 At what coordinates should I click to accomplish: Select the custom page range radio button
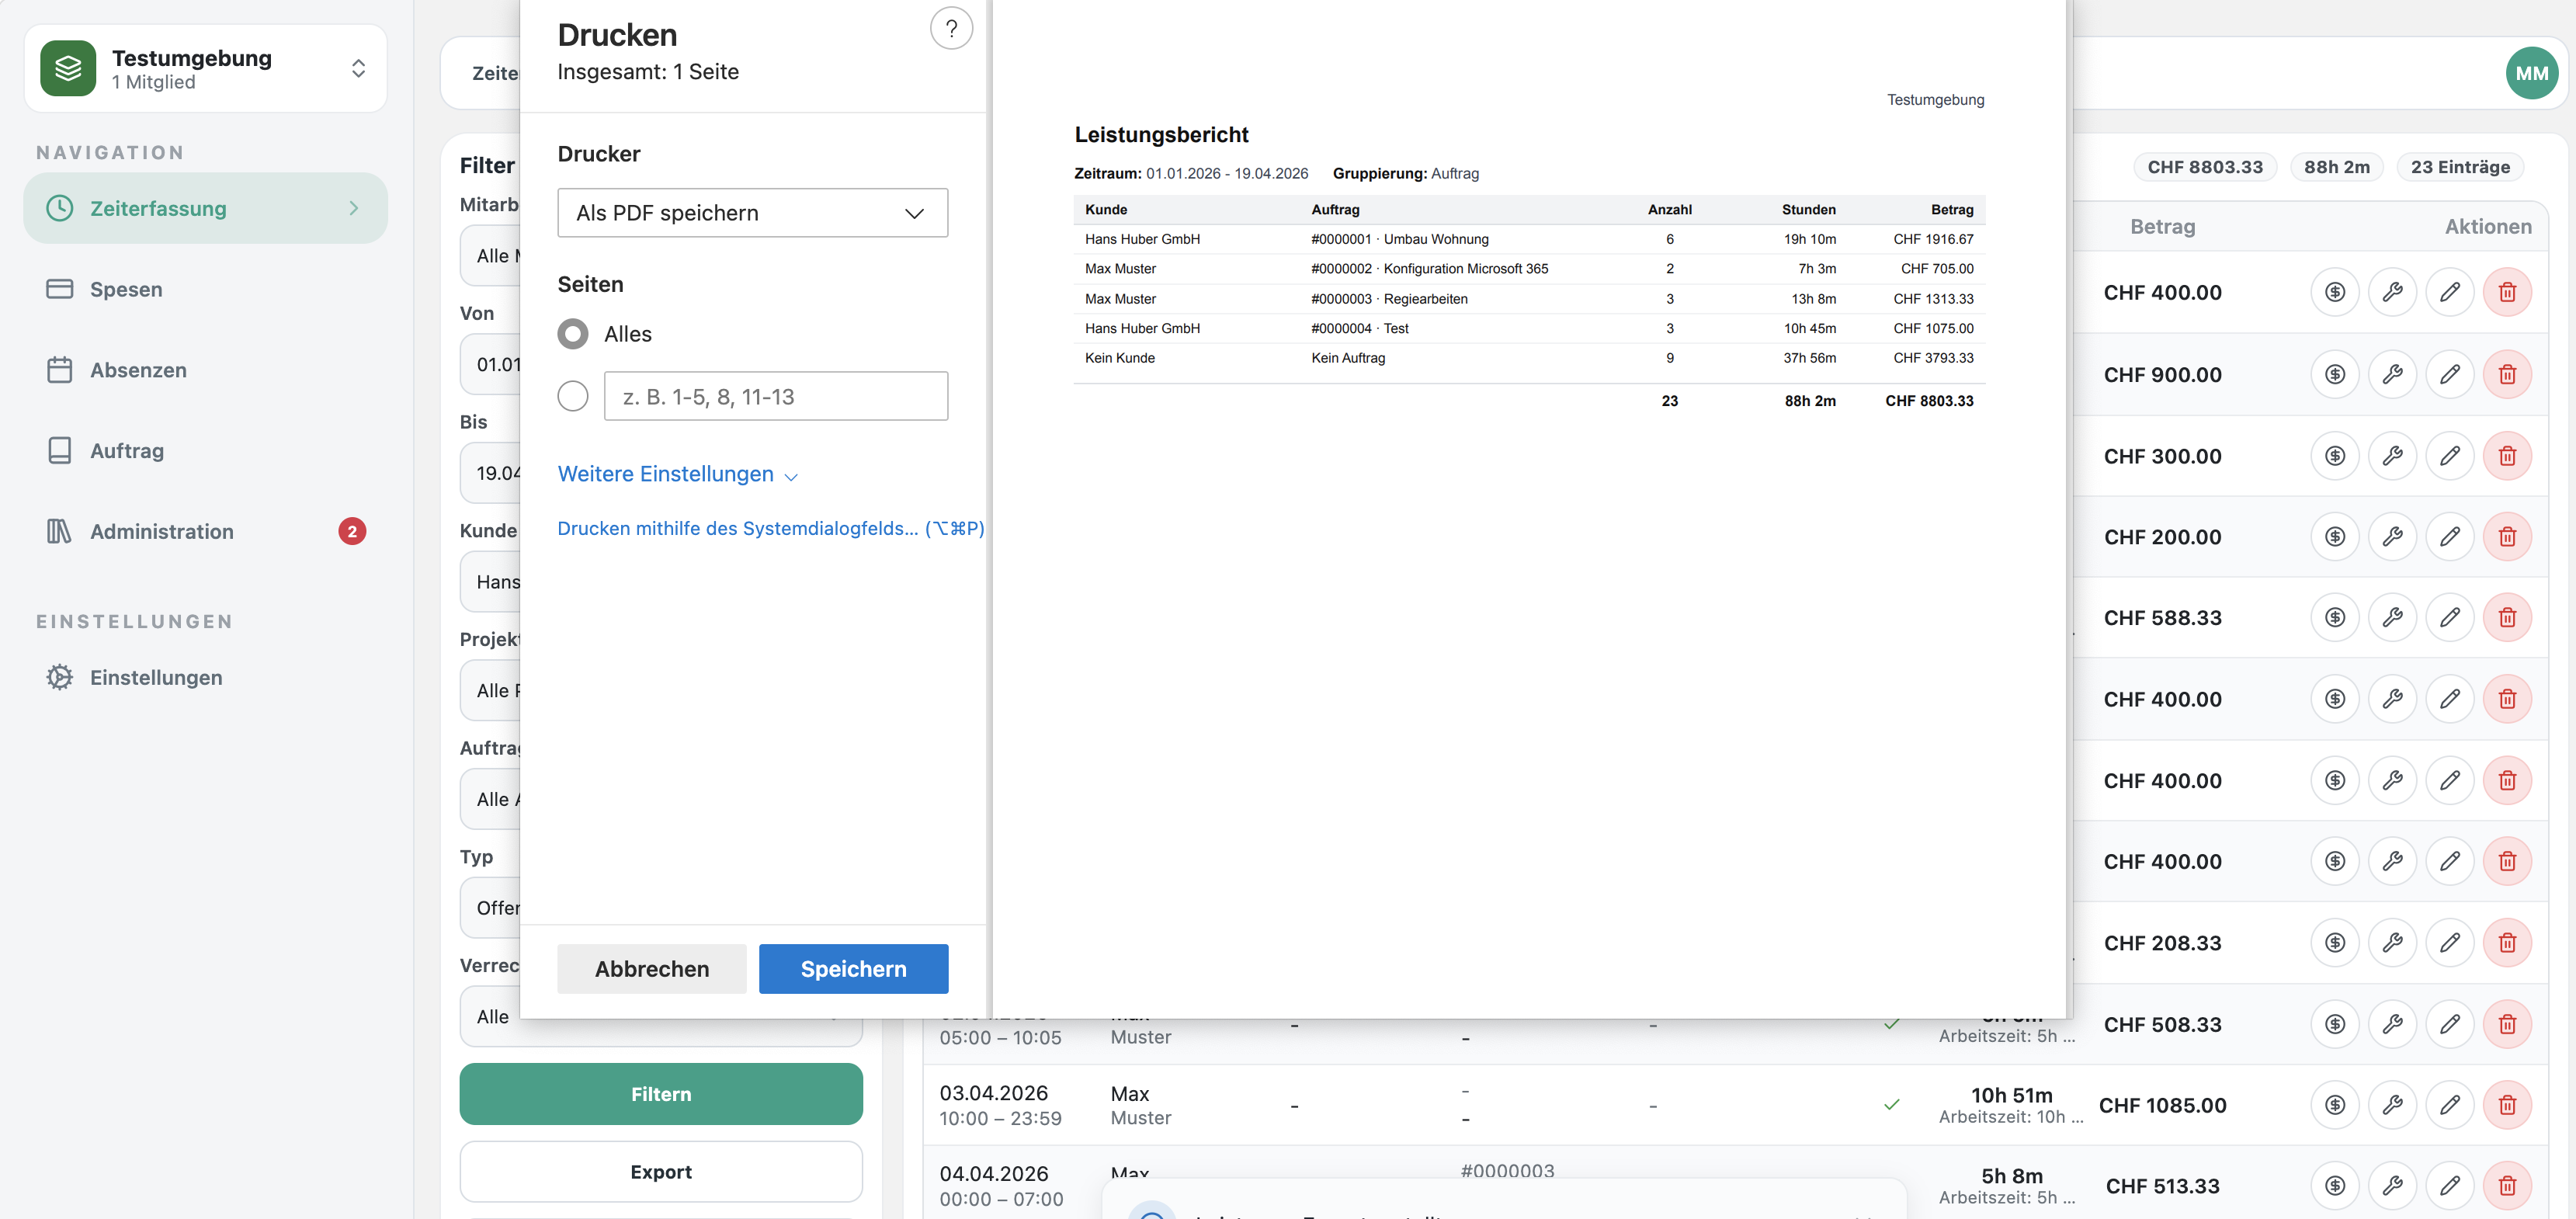coord(573,396)
